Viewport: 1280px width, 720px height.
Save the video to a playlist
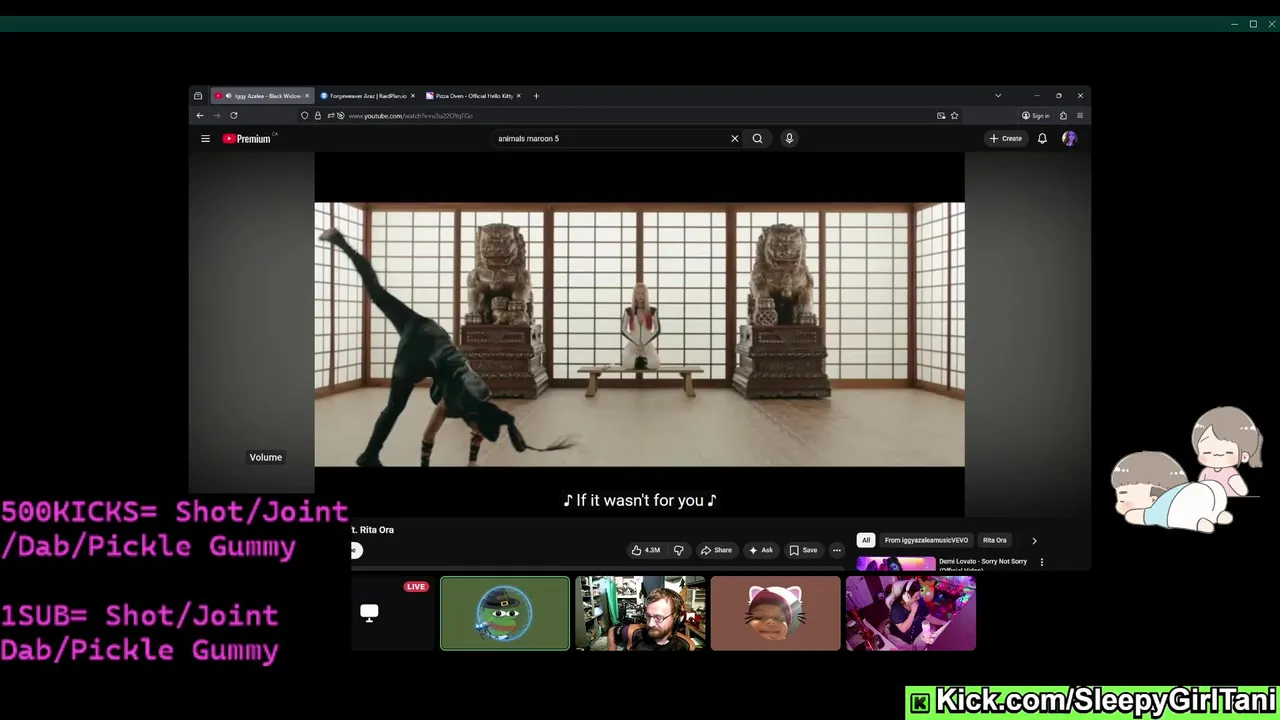(803, 550)
